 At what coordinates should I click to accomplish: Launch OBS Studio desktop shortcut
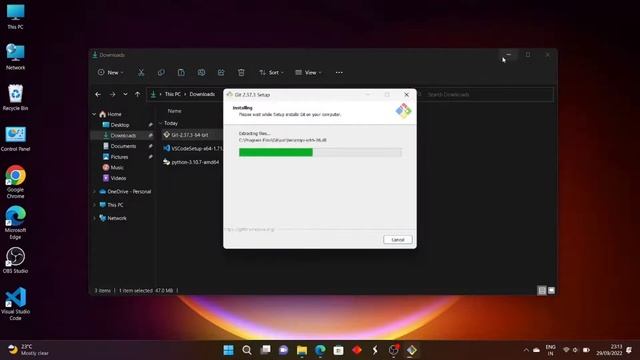(x=15, y=260)
